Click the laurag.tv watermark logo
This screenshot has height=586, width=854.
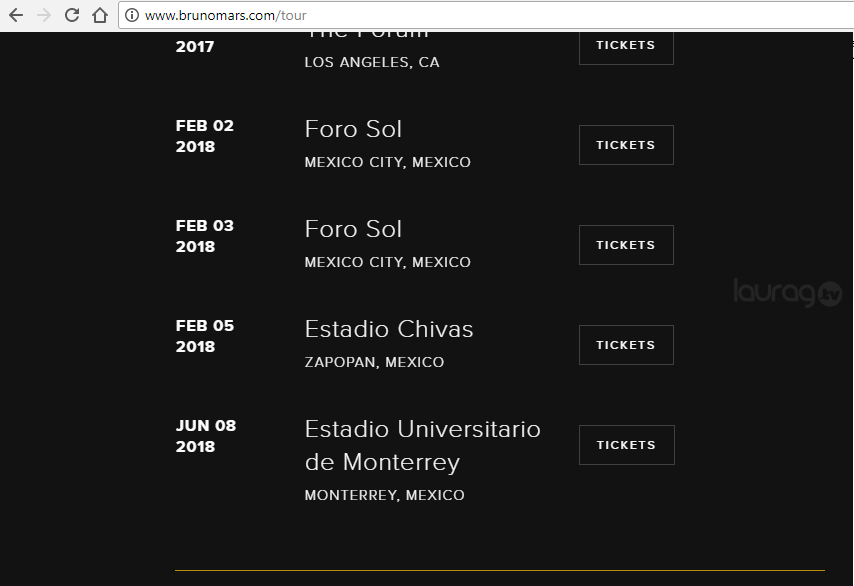(787, 292)
